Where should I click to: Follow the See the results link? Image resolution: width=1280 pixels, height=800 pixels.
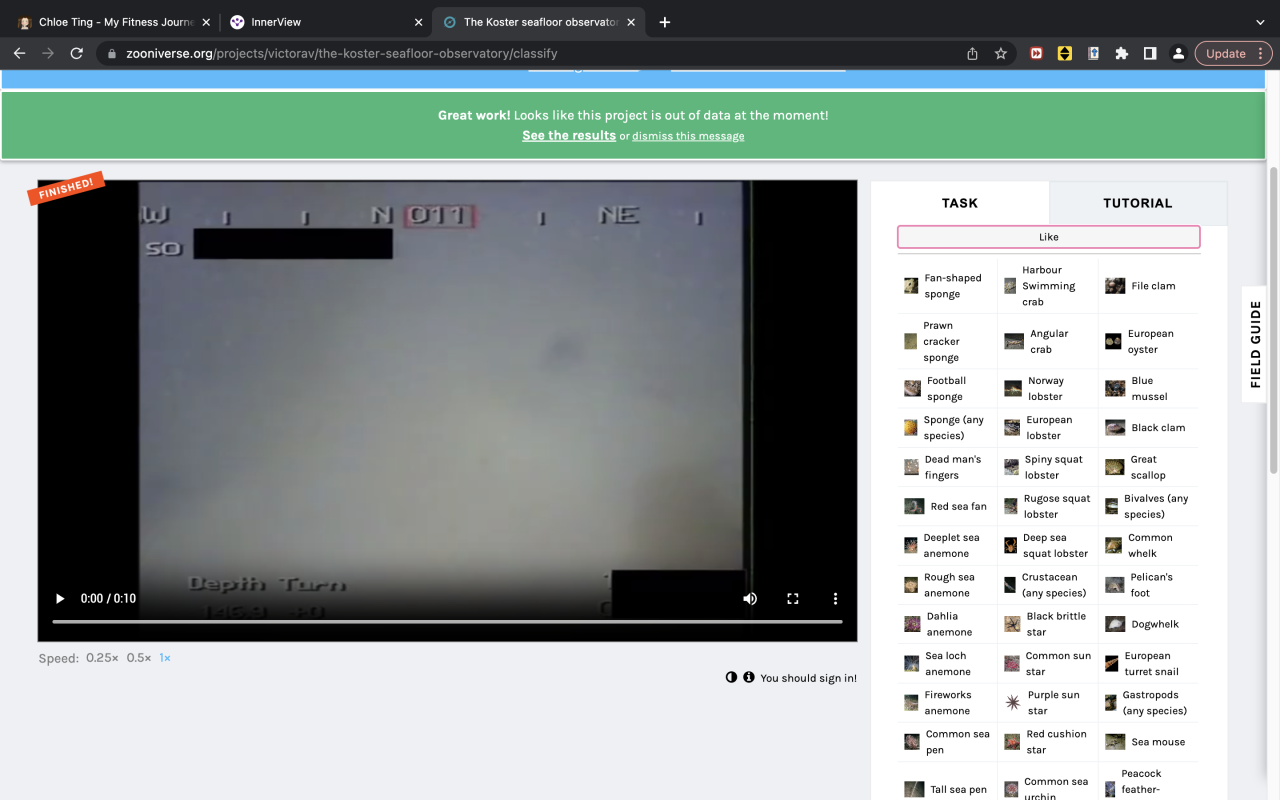click(x=569, y=135)
